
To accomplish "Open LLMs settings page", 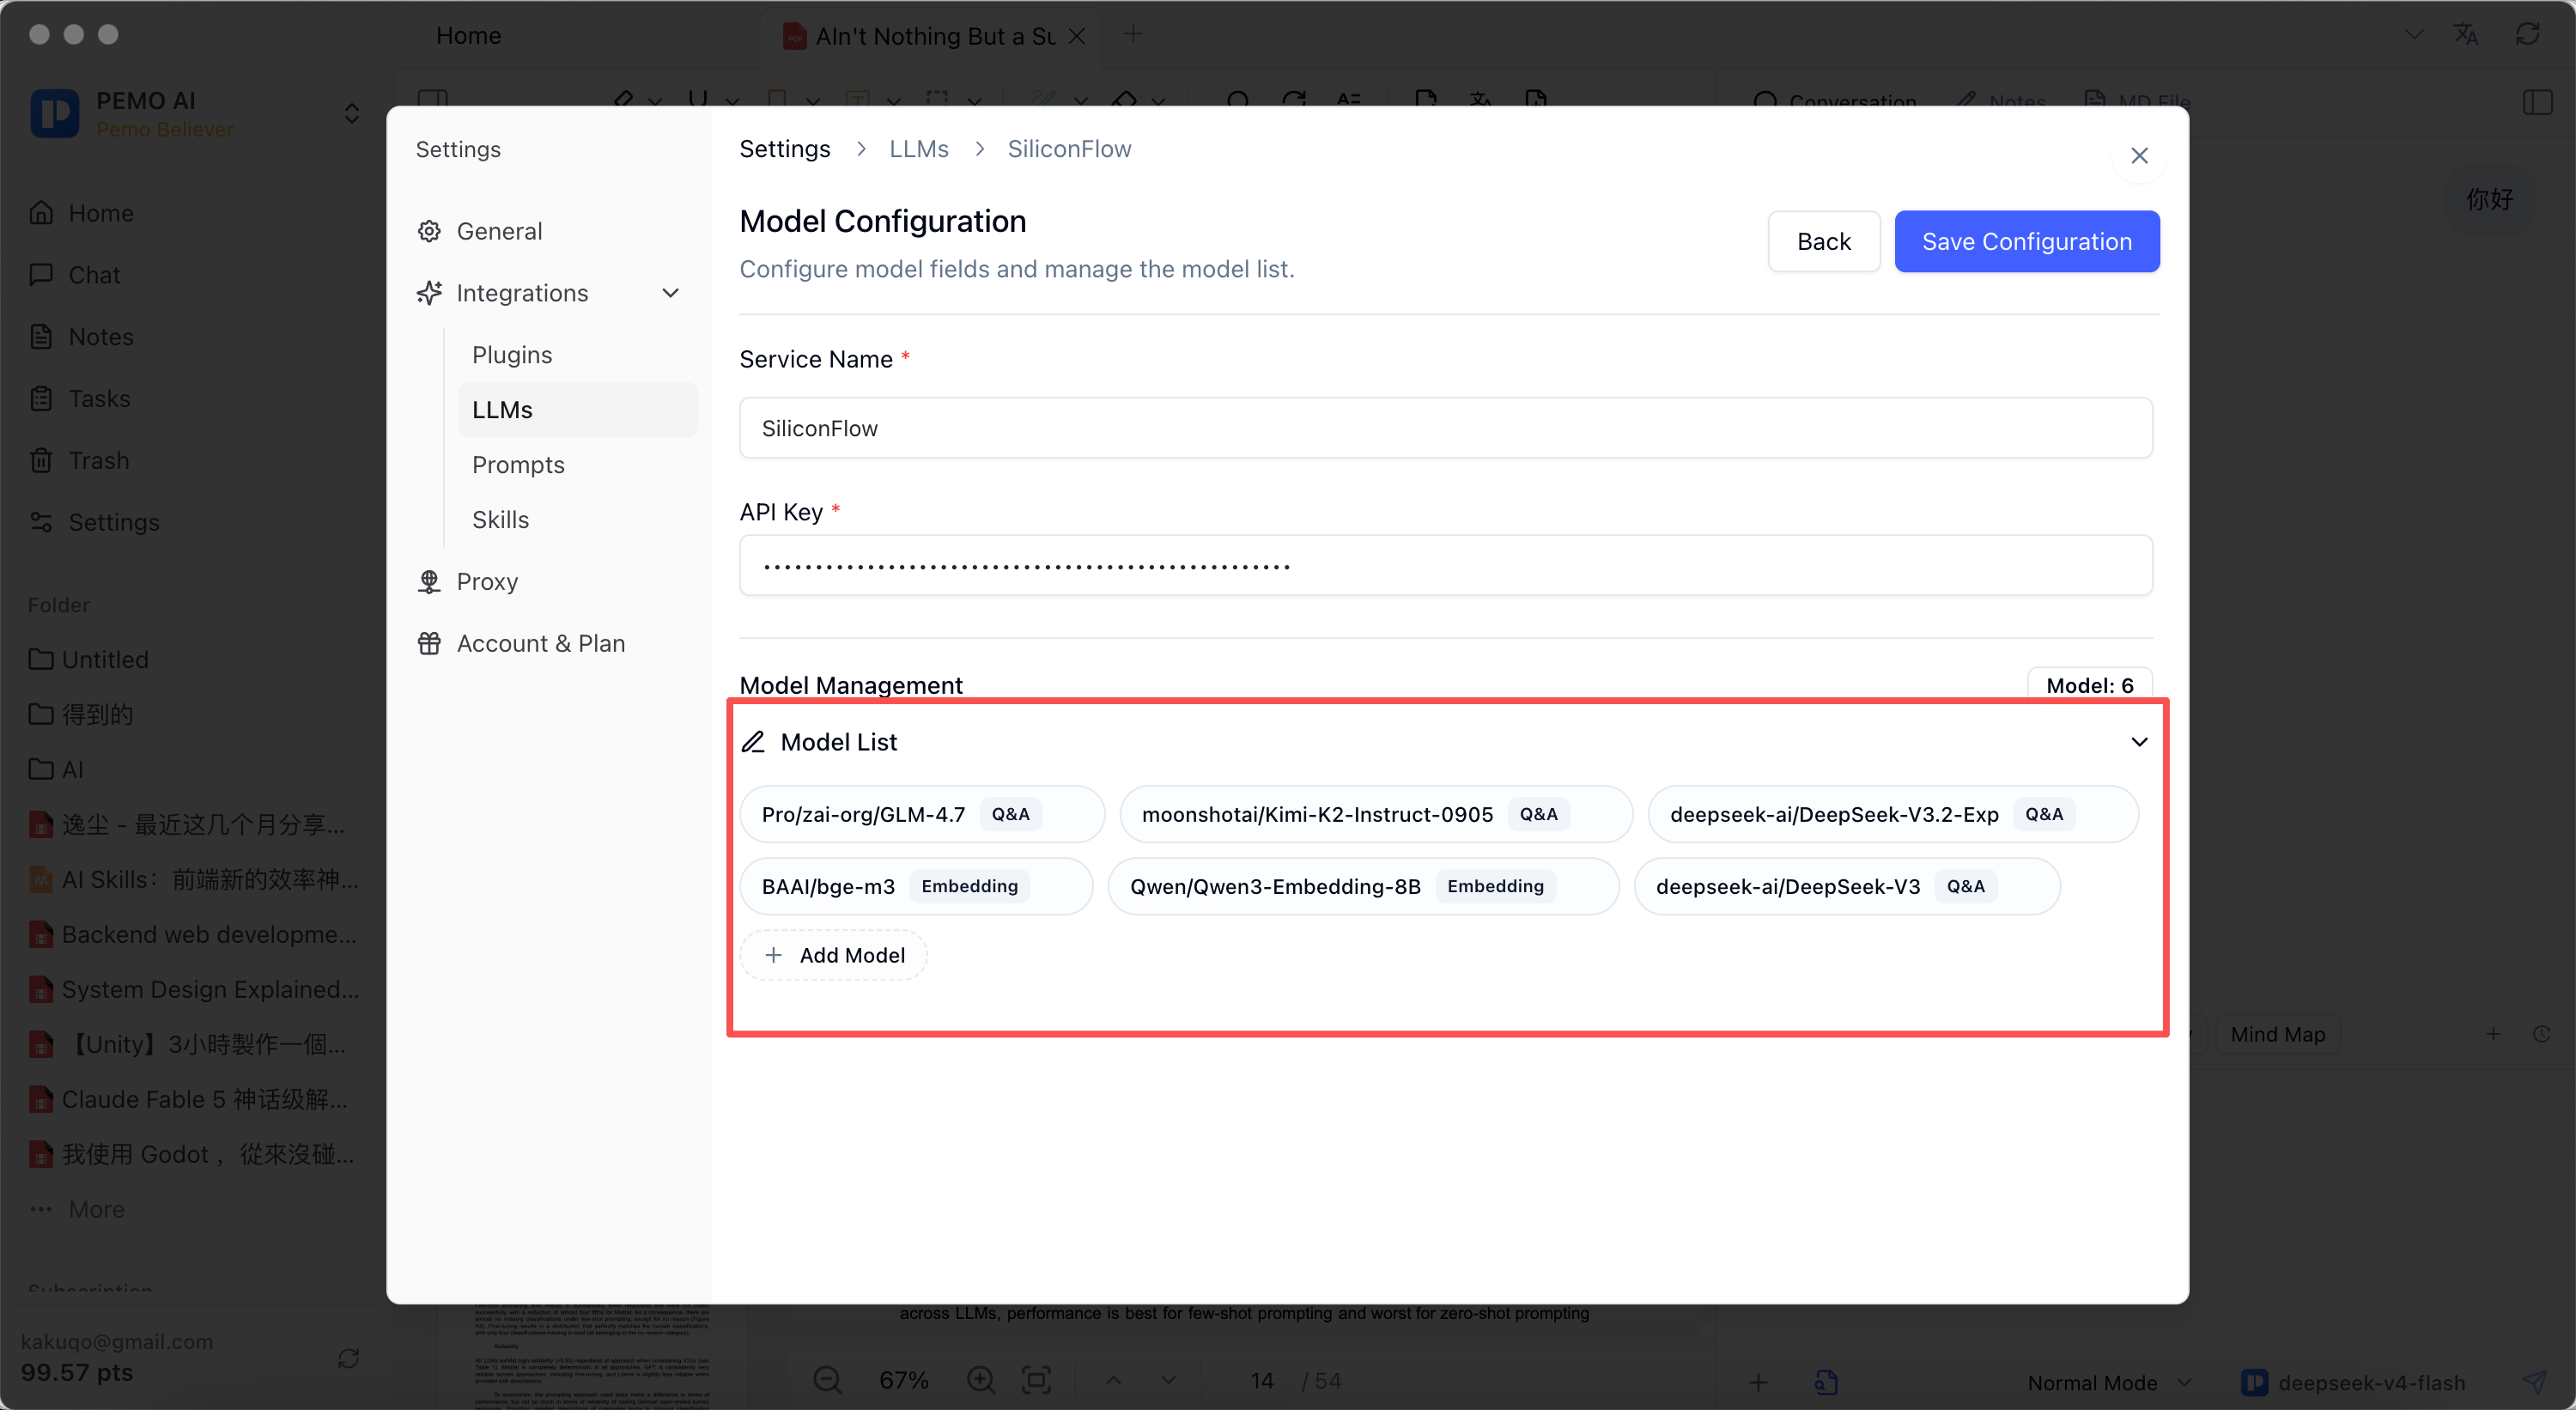I will coord(577,410).
